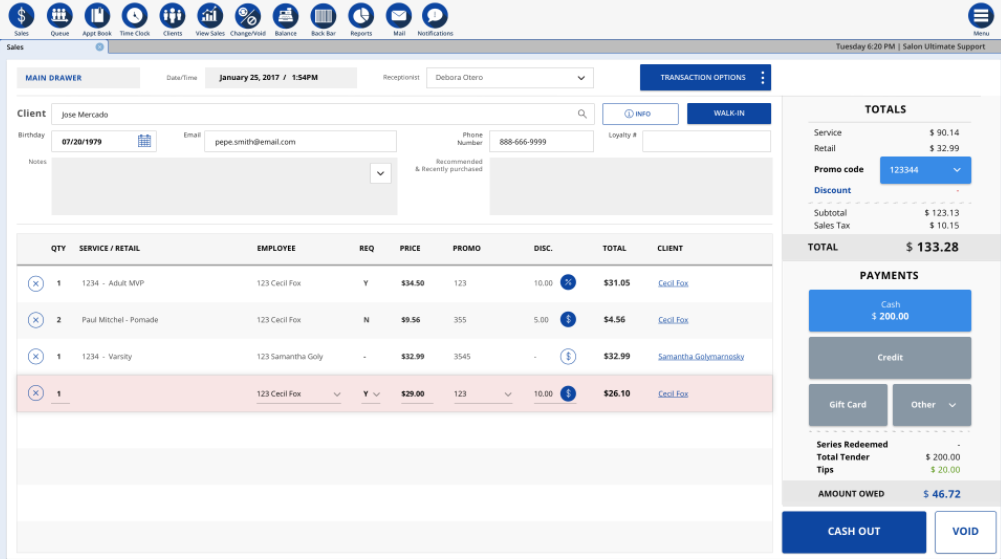
Task: Open the Sales dollar icon
Action: click(21, 15)
